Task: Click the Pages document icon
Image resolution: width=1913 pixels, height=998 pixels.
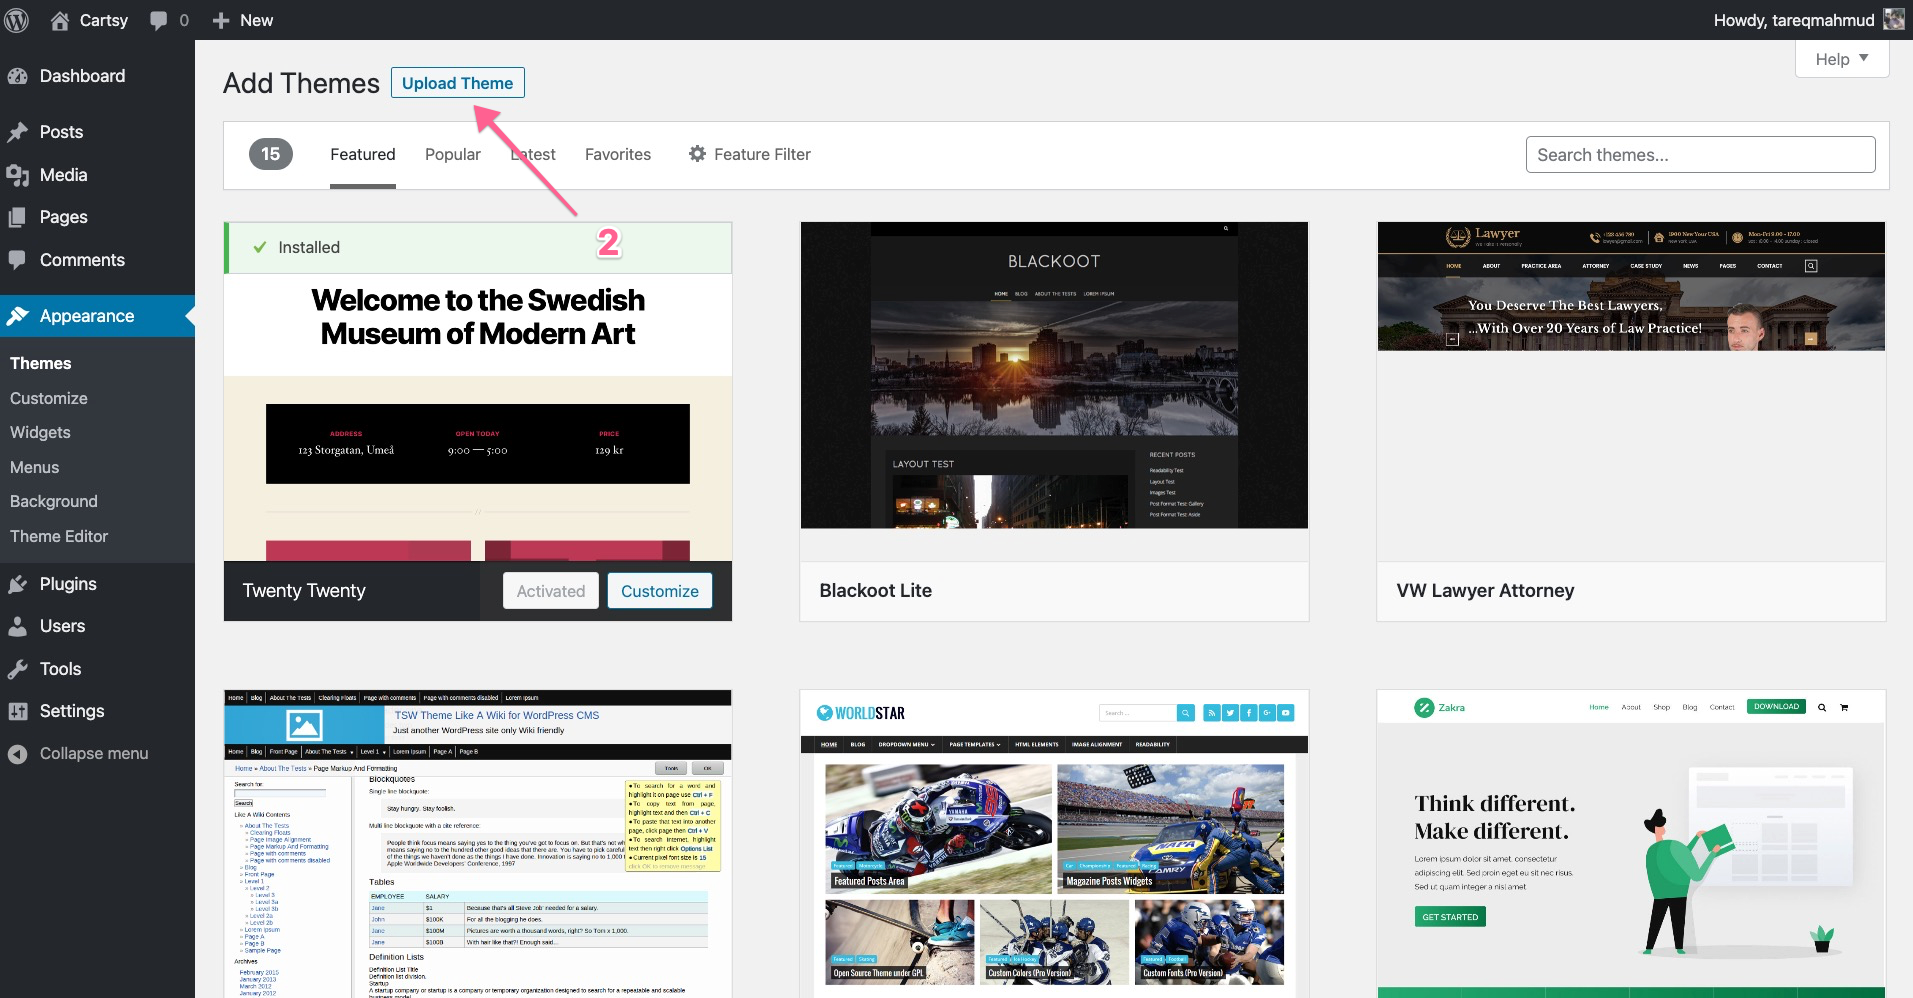Action: (17, 217)
